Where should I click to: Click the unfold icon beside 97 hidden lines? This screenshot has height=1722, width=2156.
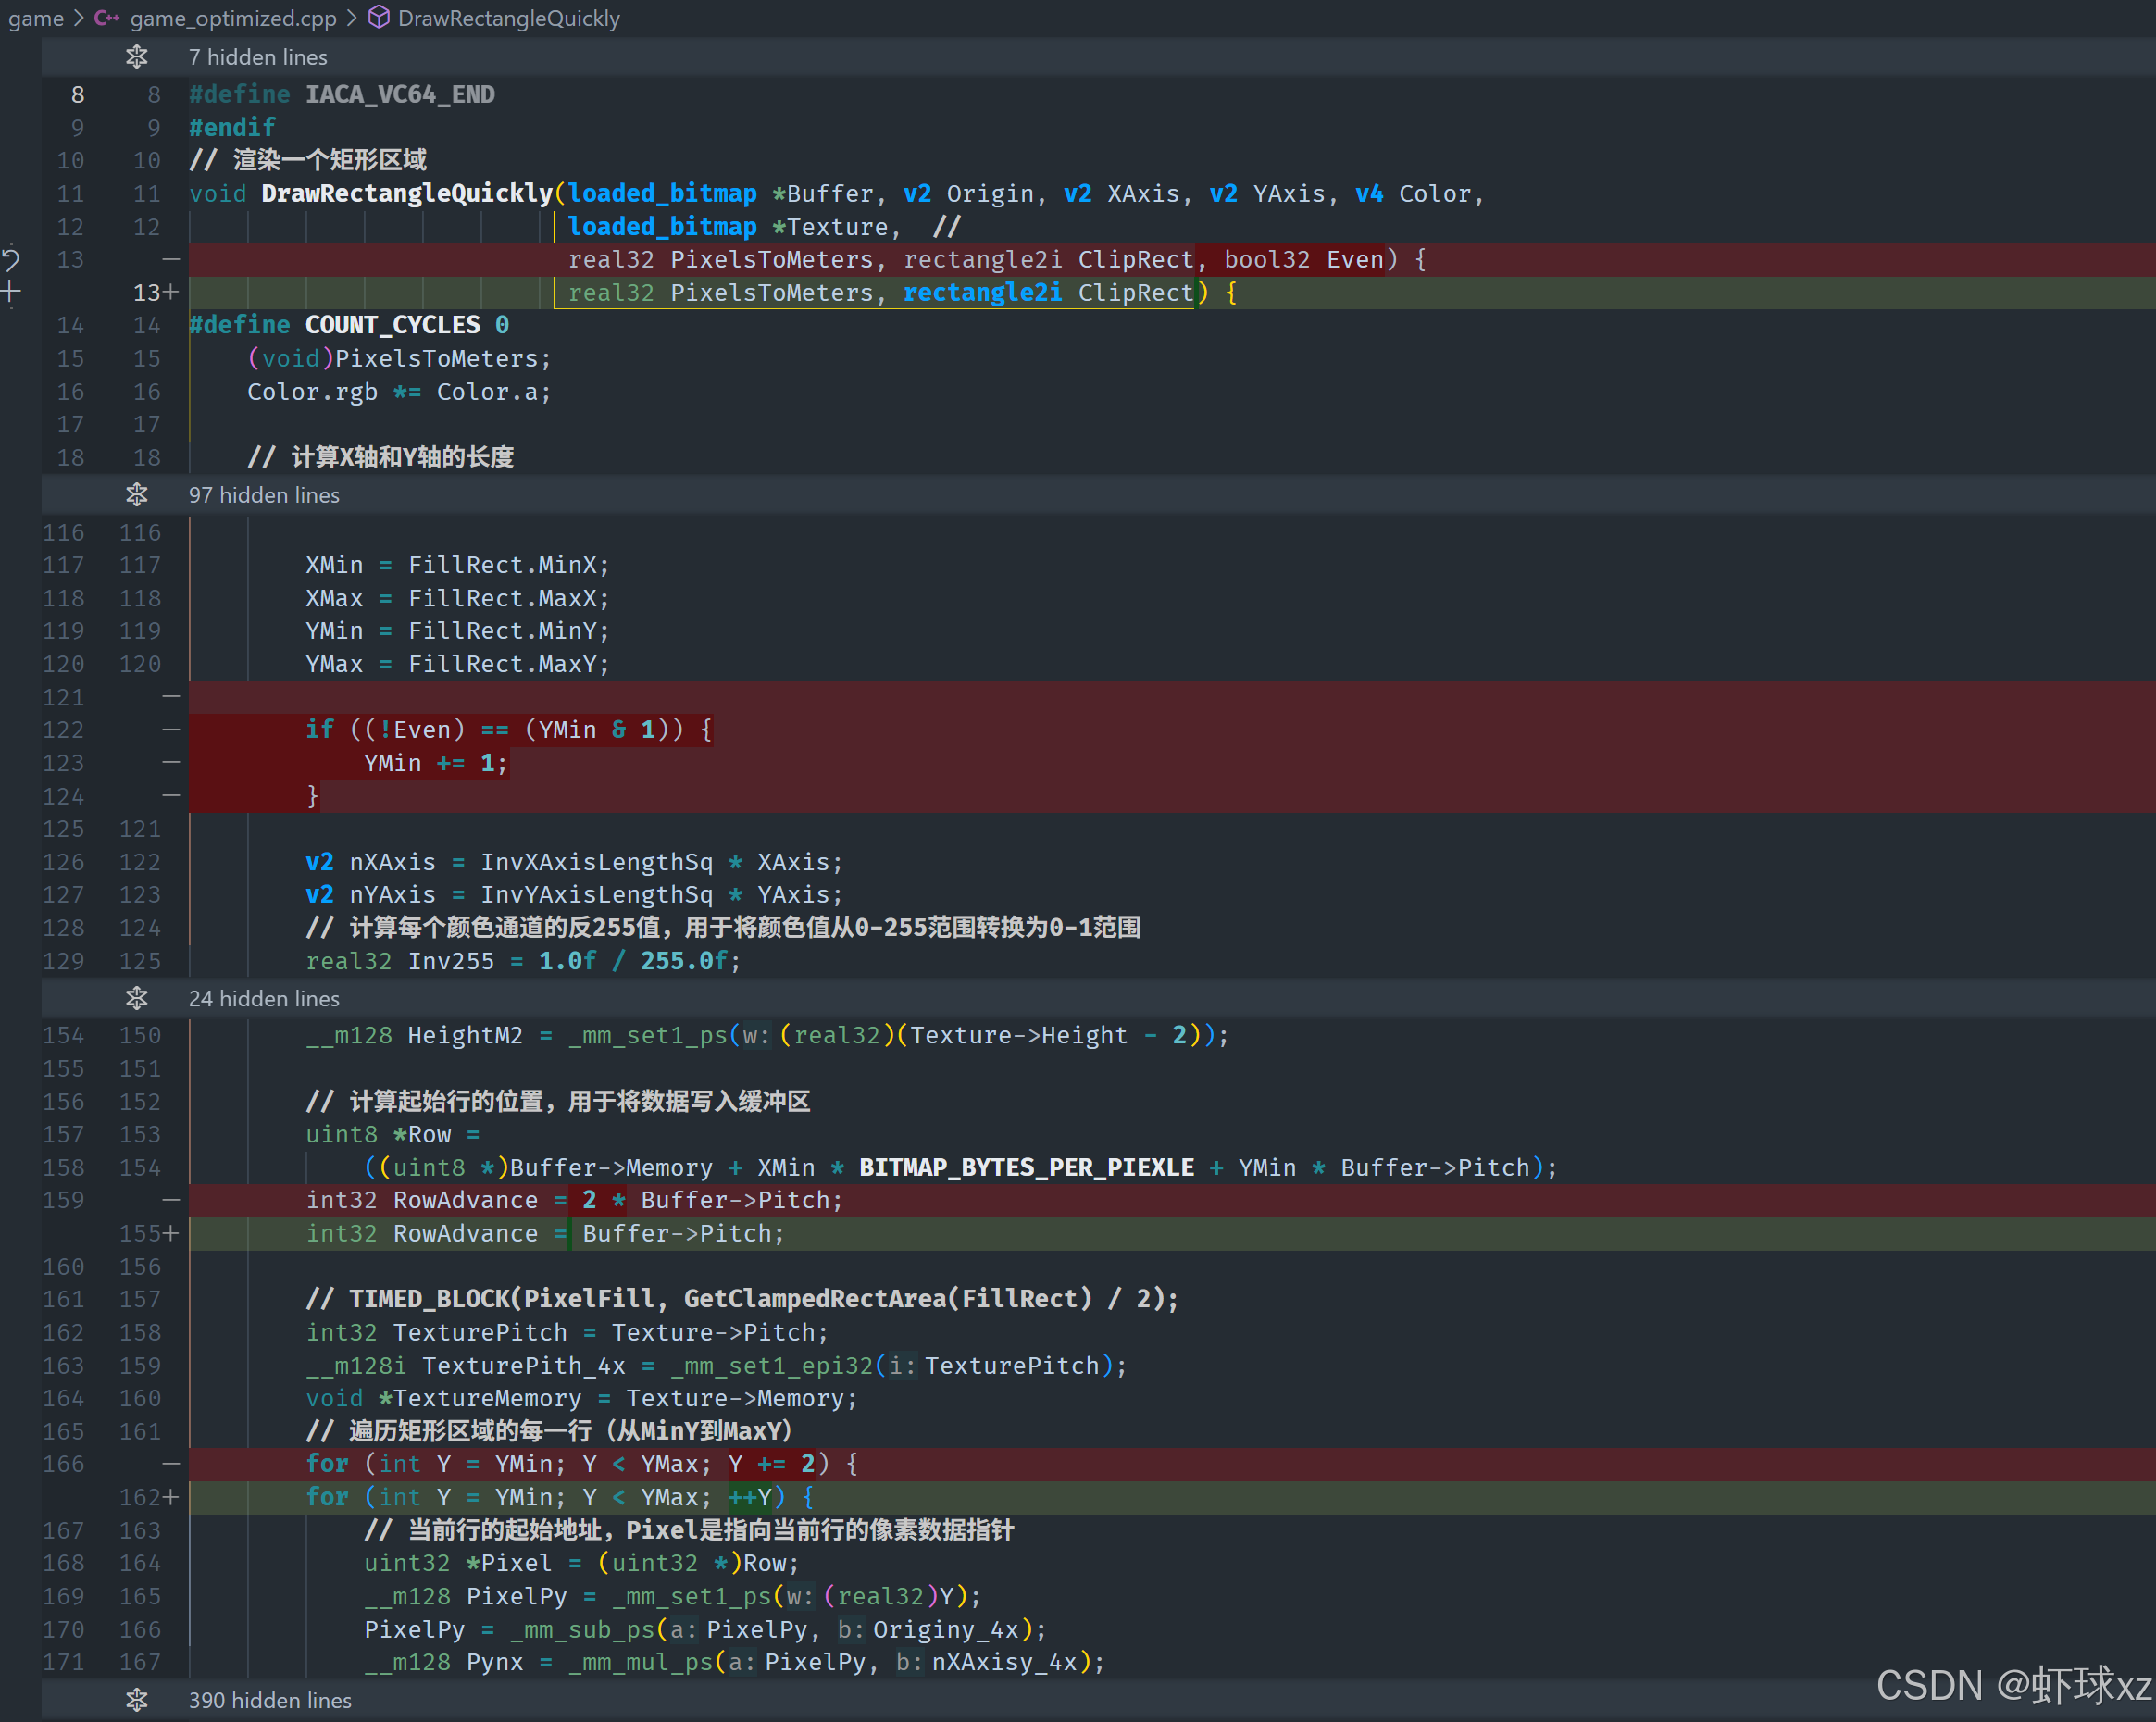pyautogui.click(x=137, y=495)
